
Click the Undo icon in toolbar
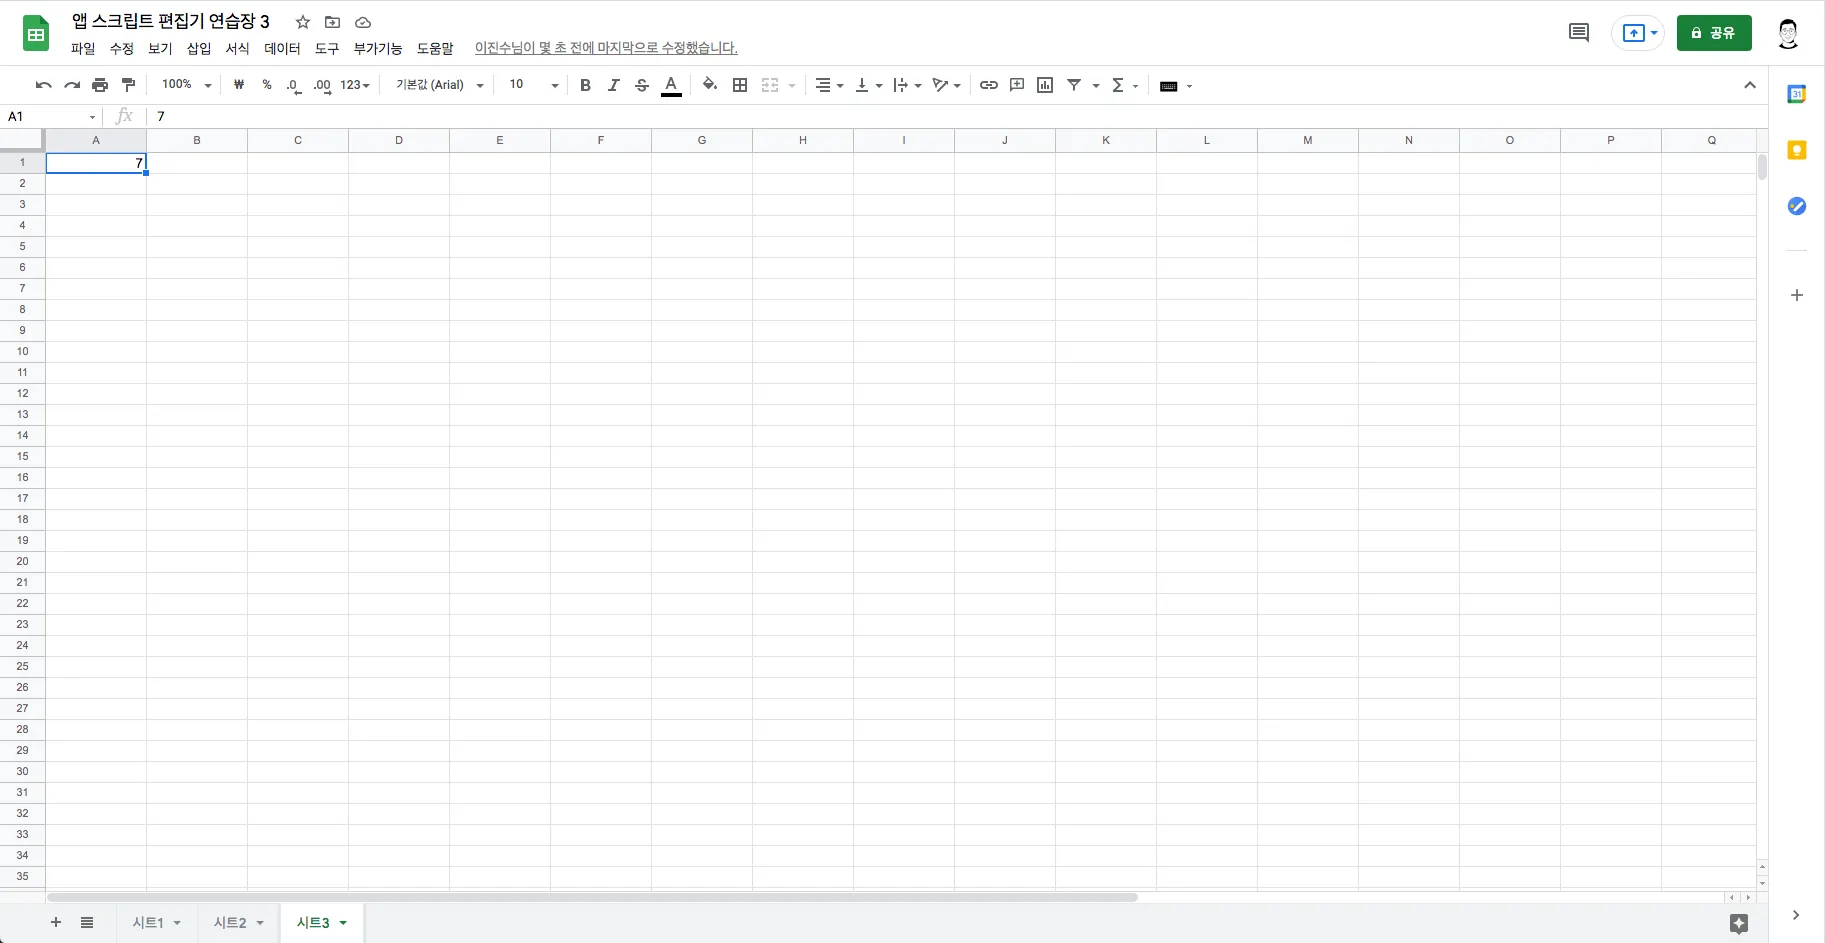pos(43,85)
